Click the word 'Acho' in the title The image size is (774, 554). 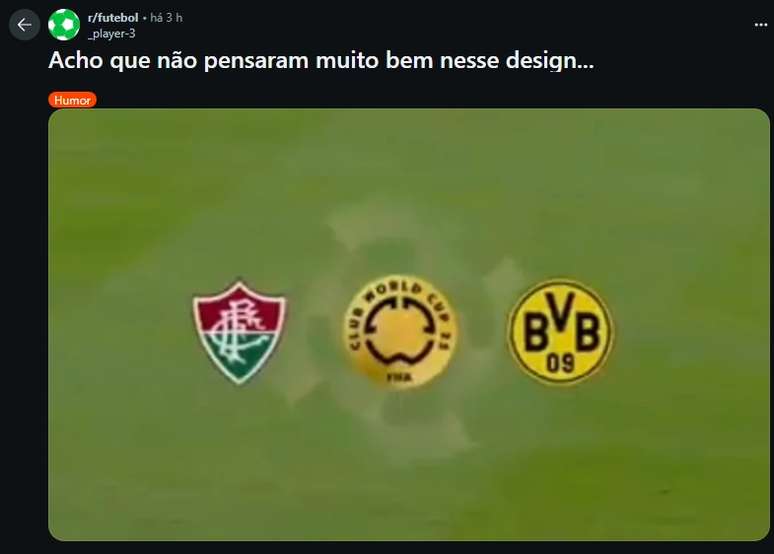coord(76,61)
